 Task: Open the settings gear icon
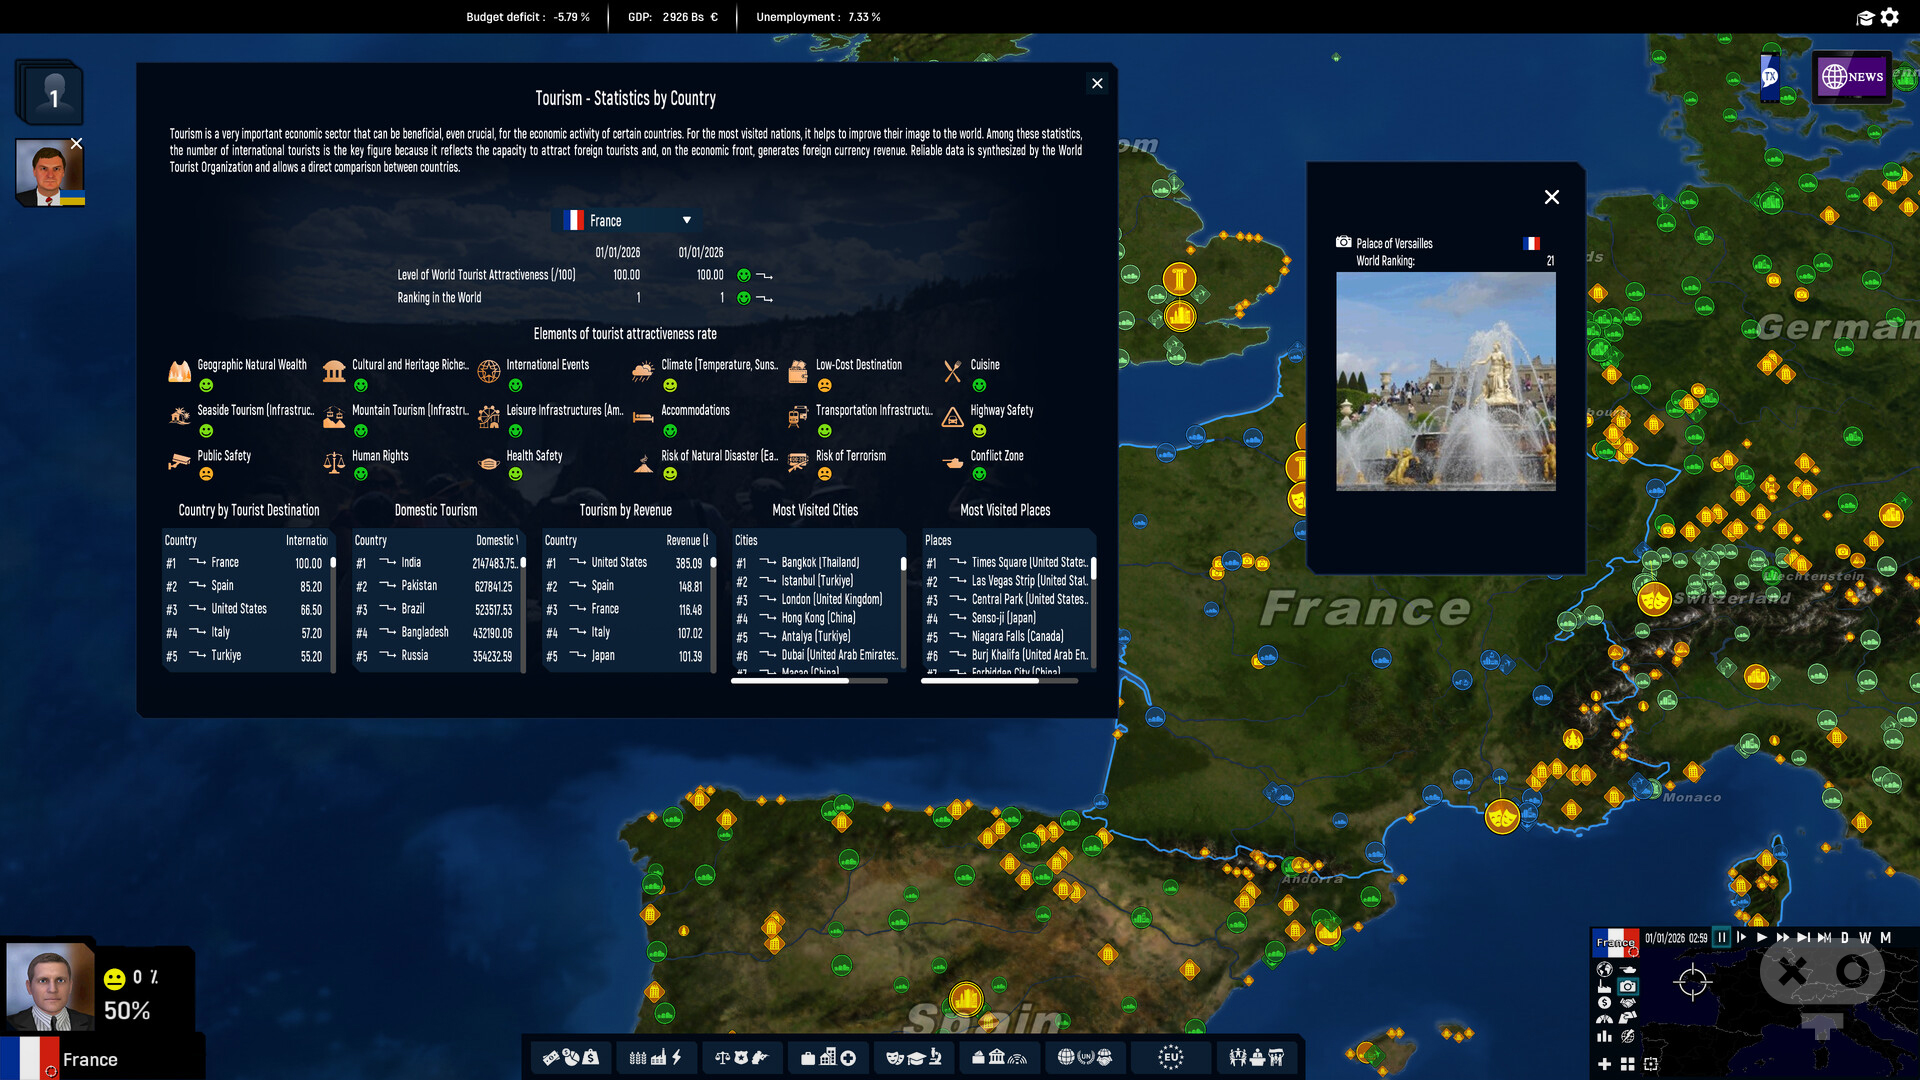(1889, 17)
